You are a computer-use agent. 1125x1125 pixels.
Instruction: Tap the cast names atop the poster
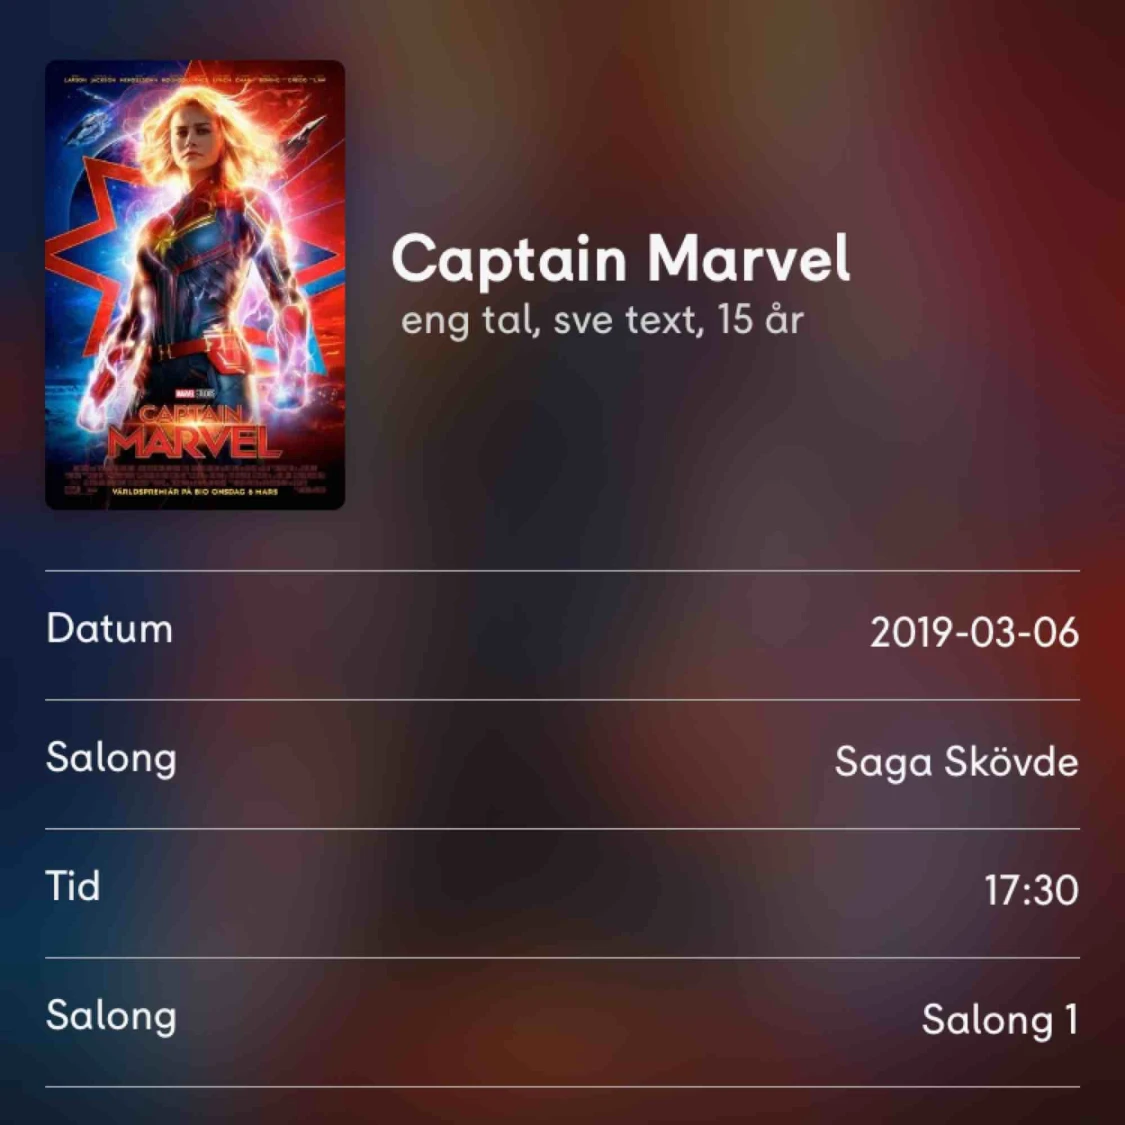194,80
